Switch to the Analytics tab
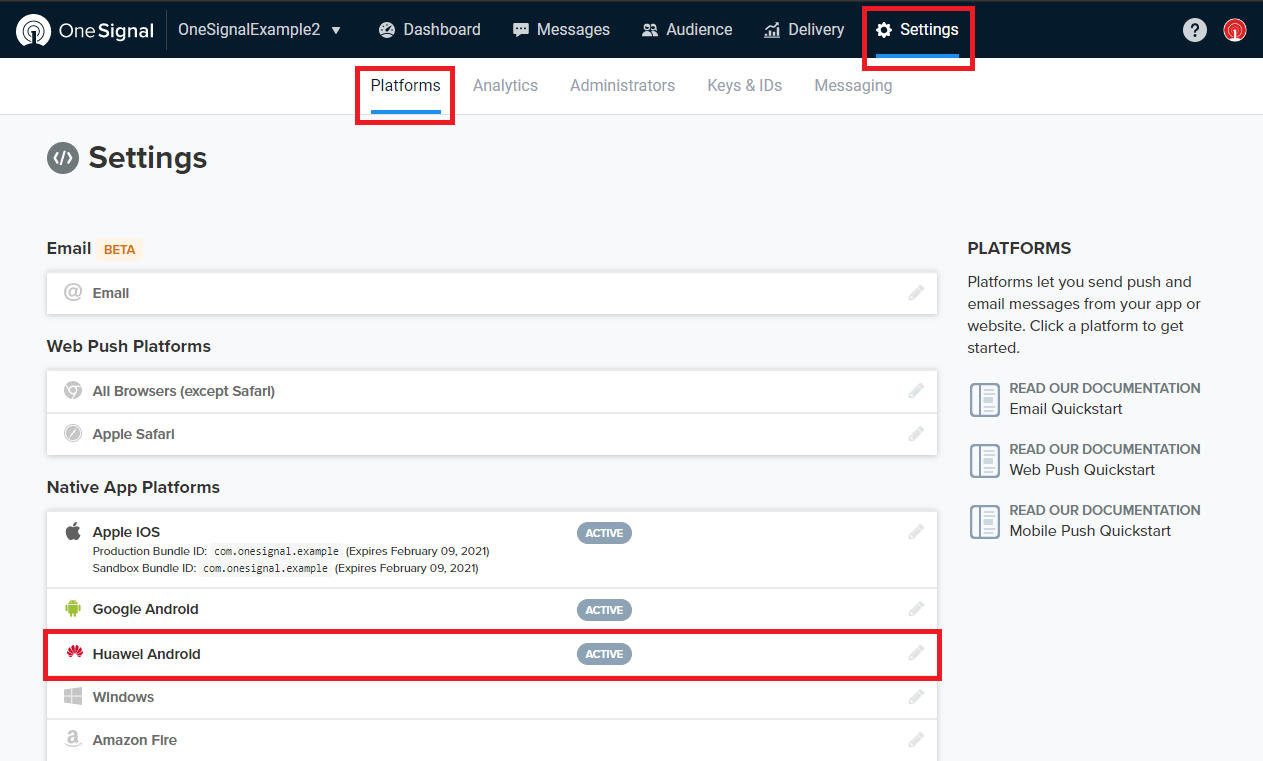 coord(505,86)
